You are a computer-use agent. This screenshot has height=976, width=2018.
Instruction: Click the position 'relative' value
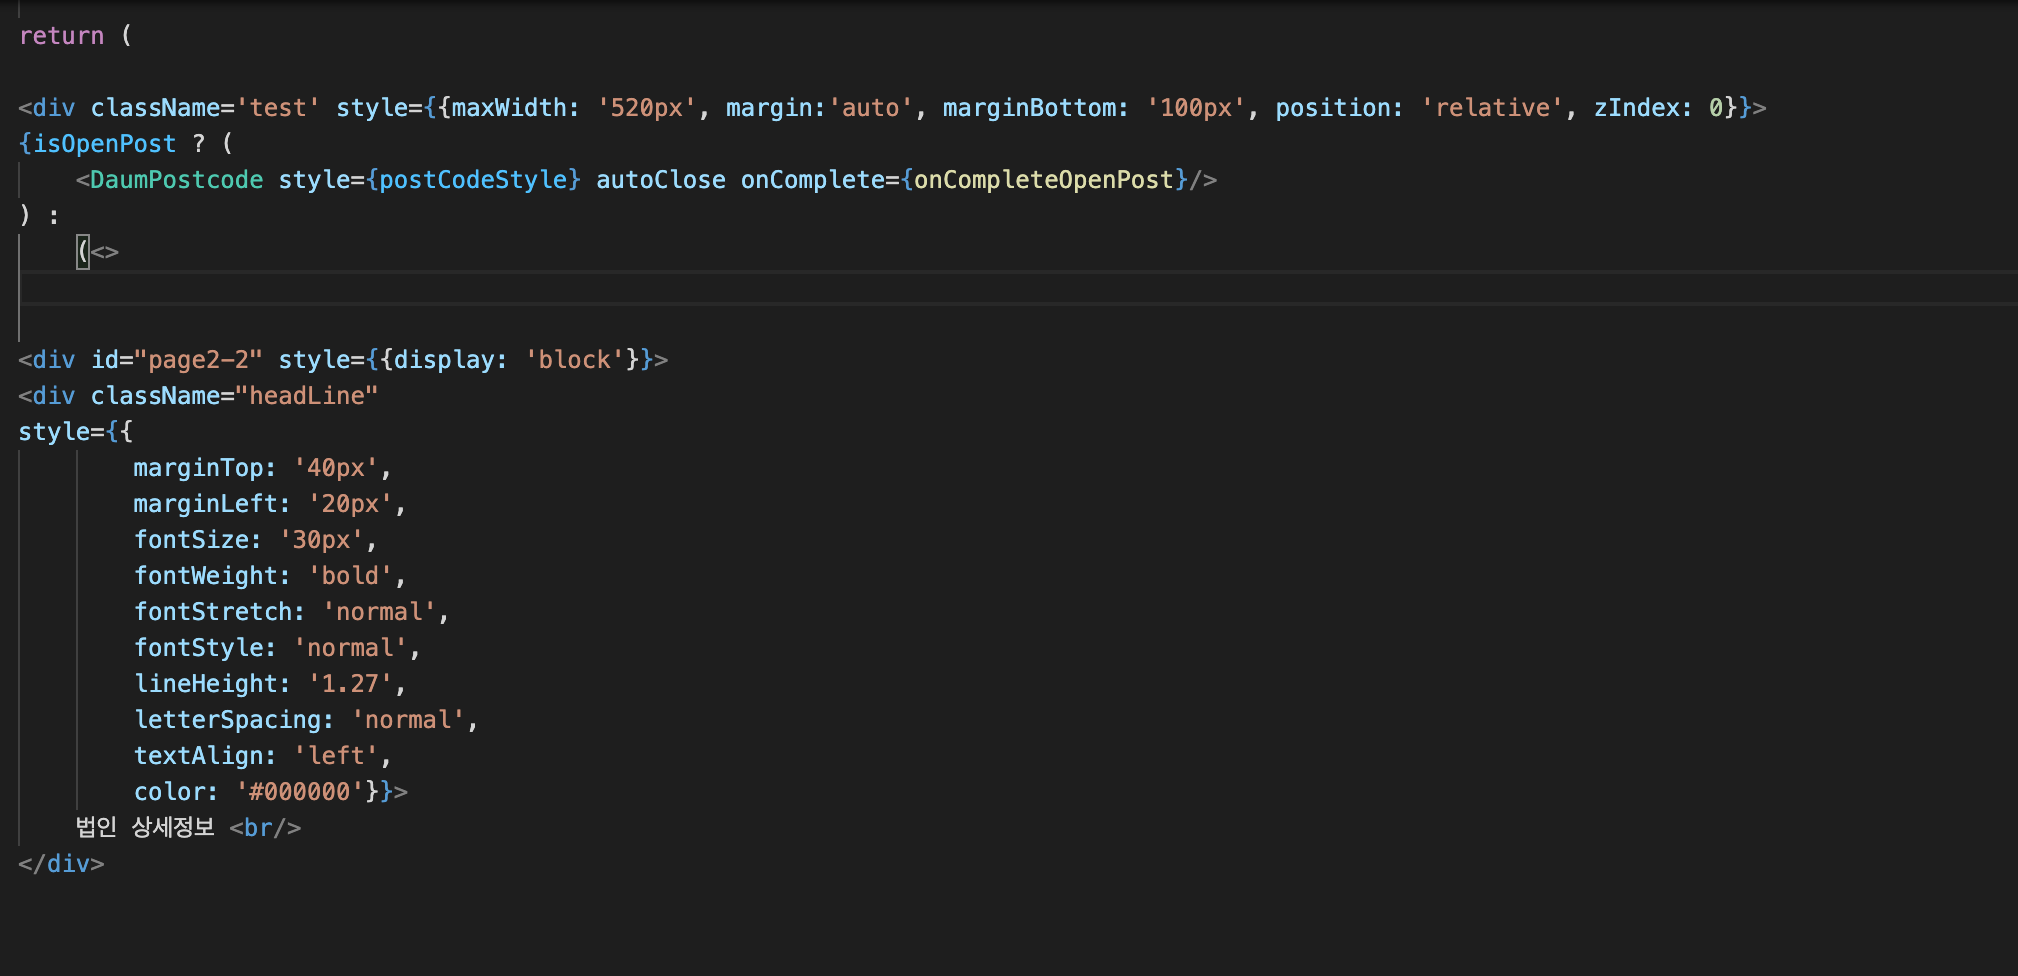(x=1492, y=108)
